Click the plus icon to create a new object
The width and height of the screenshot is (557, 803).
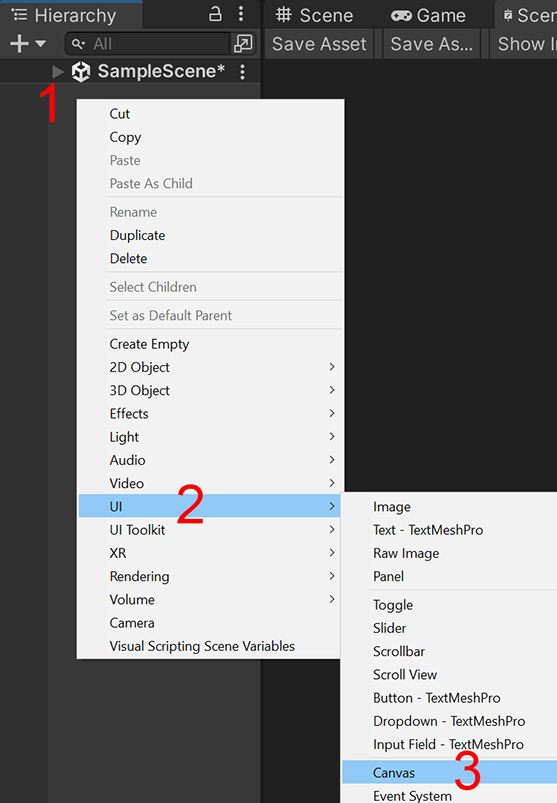click(x=19, y=44)
